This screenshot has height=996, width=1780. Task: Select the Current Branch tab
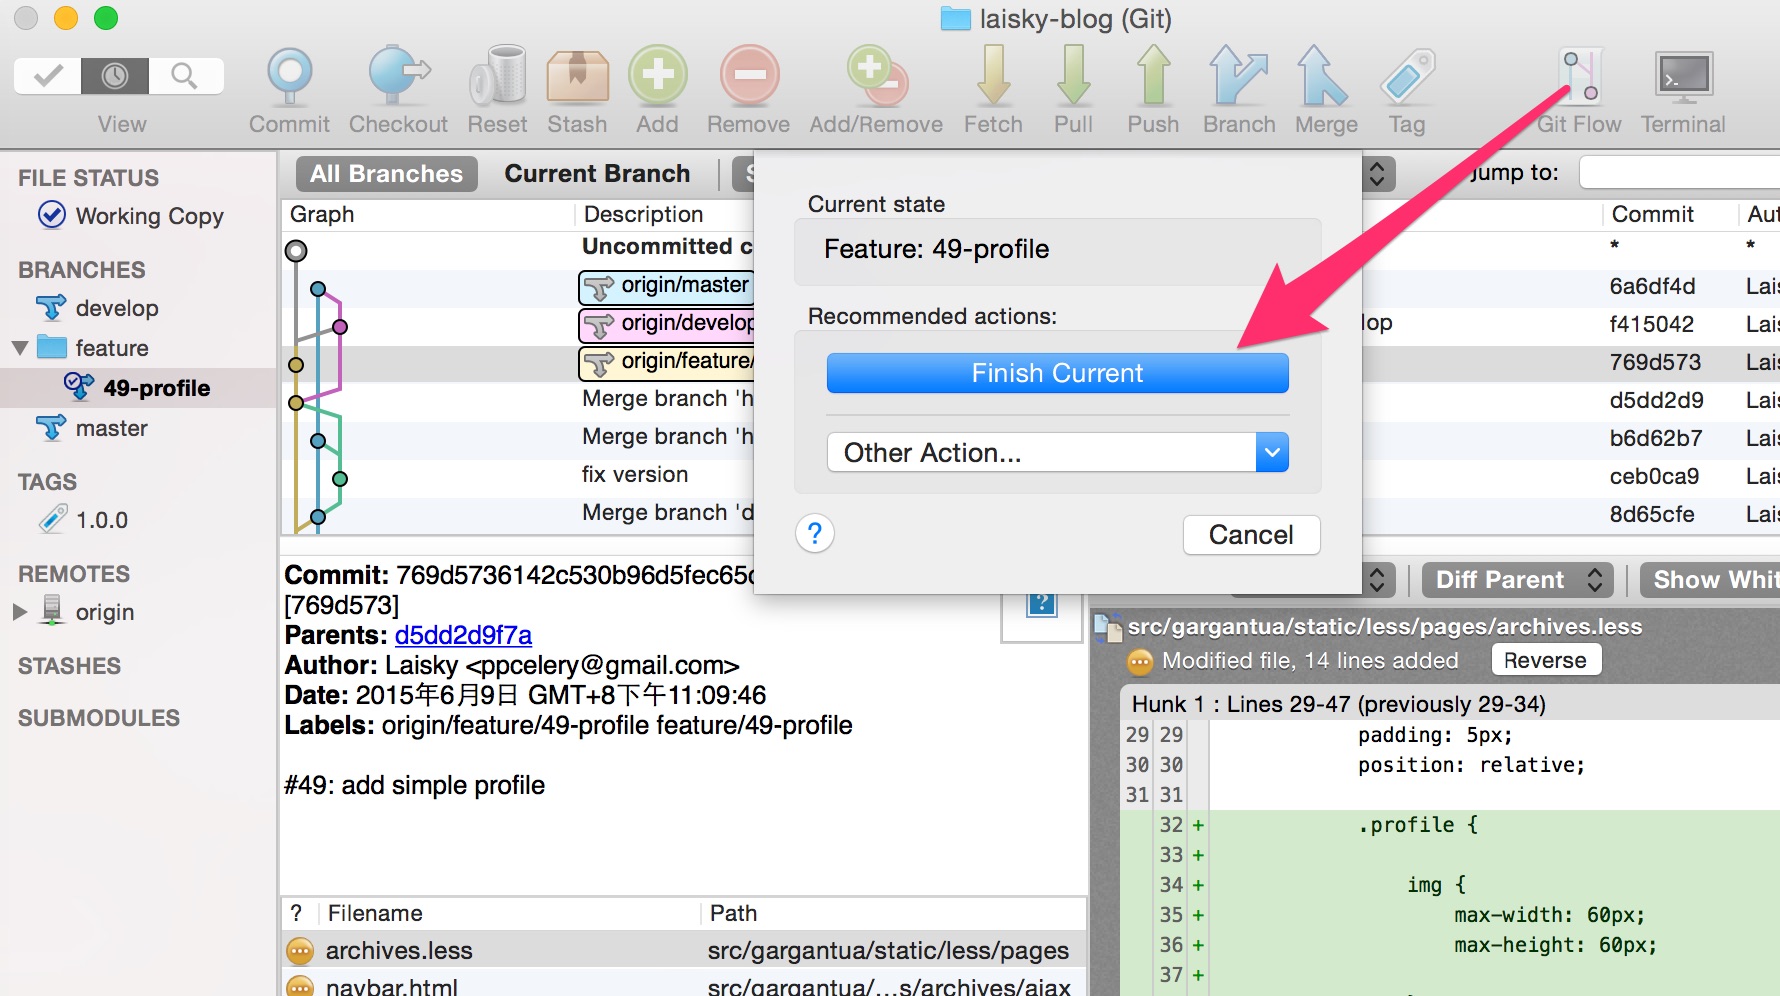point(597,174)
